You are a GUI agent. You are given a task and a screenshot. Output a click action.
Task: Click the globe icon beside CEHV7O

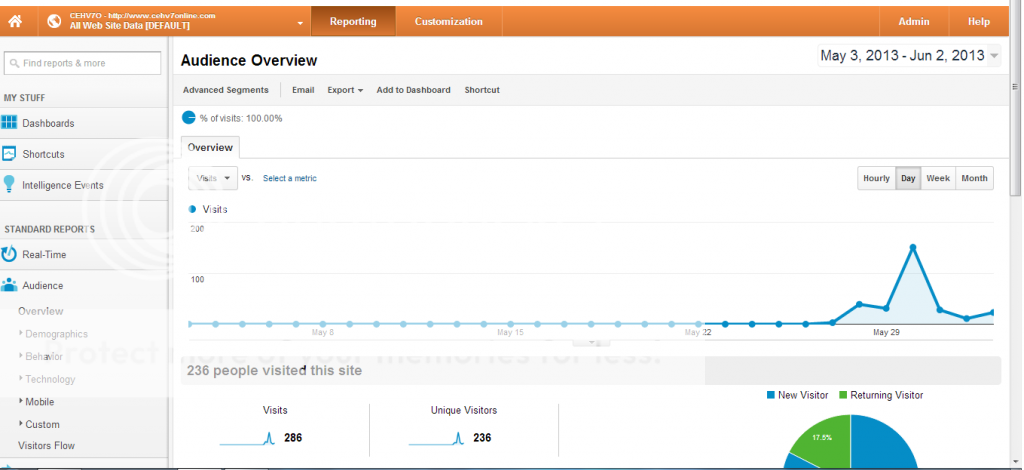click(x=54, y=22)
